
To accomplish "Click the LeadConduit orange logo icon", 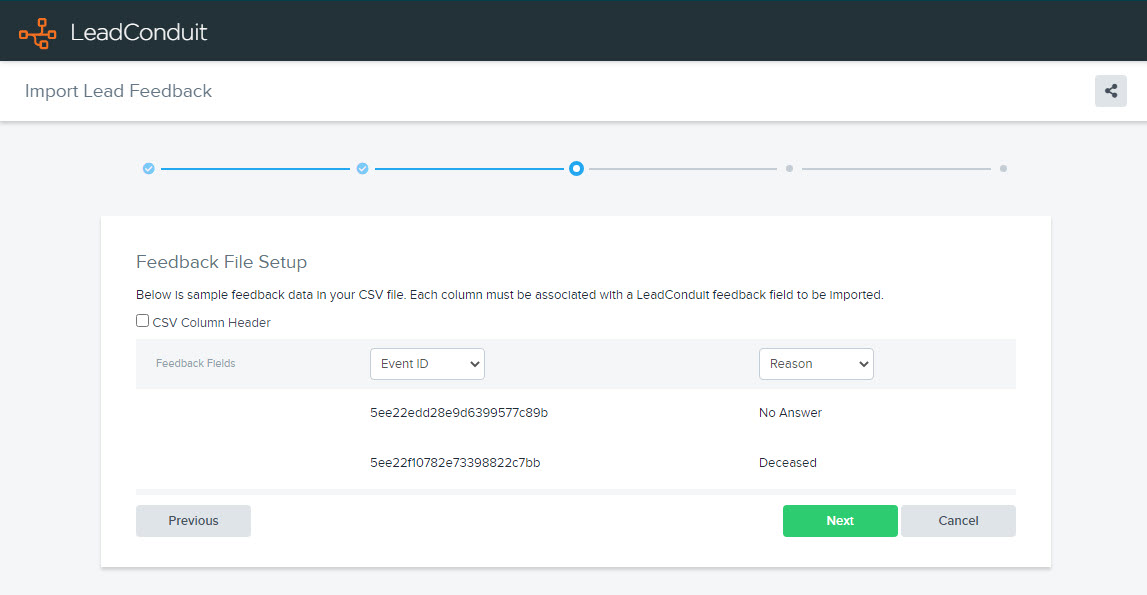I will [x=38, y=32].
